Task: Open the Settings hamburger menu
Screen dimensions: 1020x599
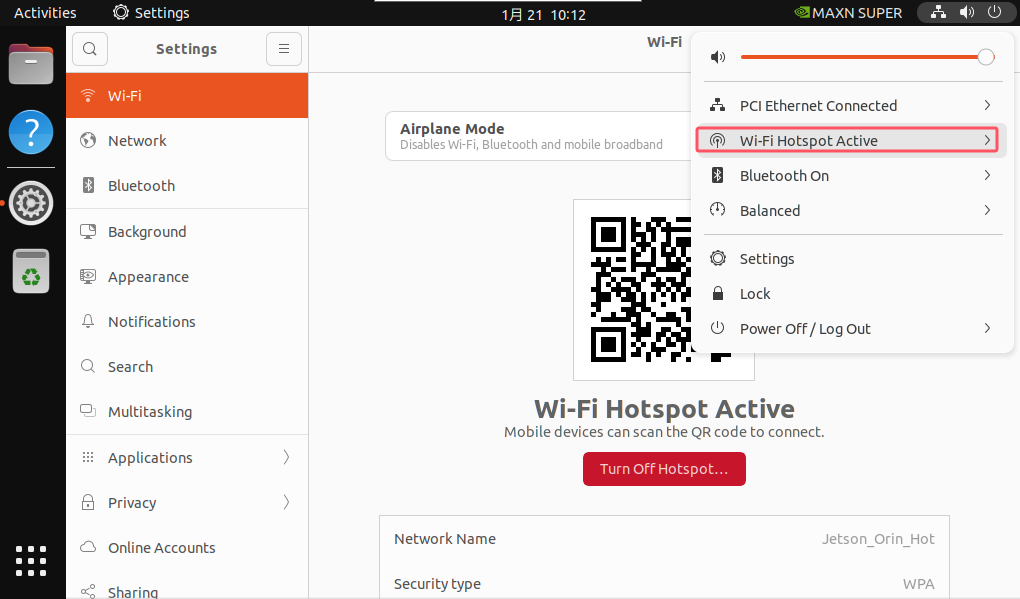Action: (284, 49)
